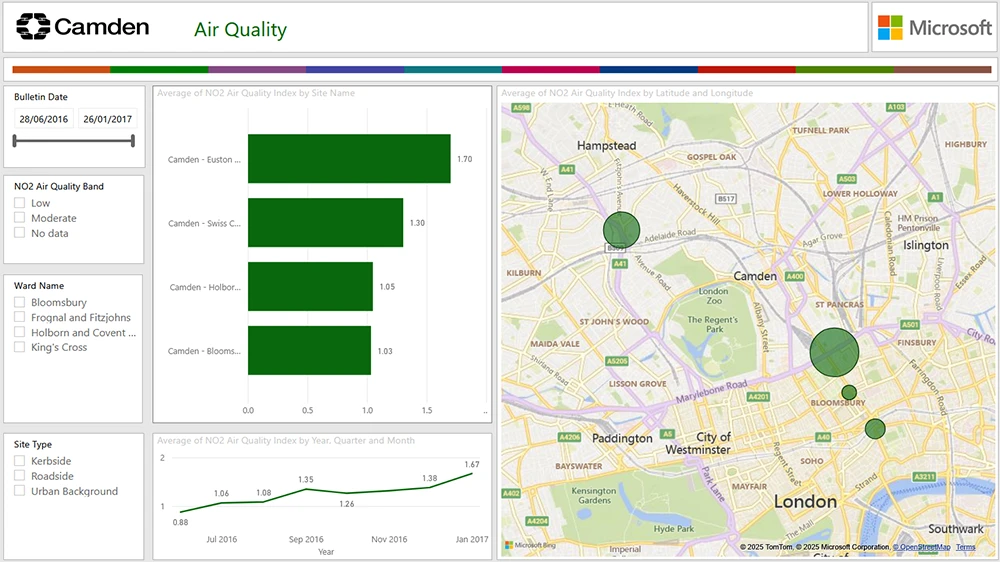Tick the Low air quality band checkbox
This screenshot has width=1000, height=562.
20,203
